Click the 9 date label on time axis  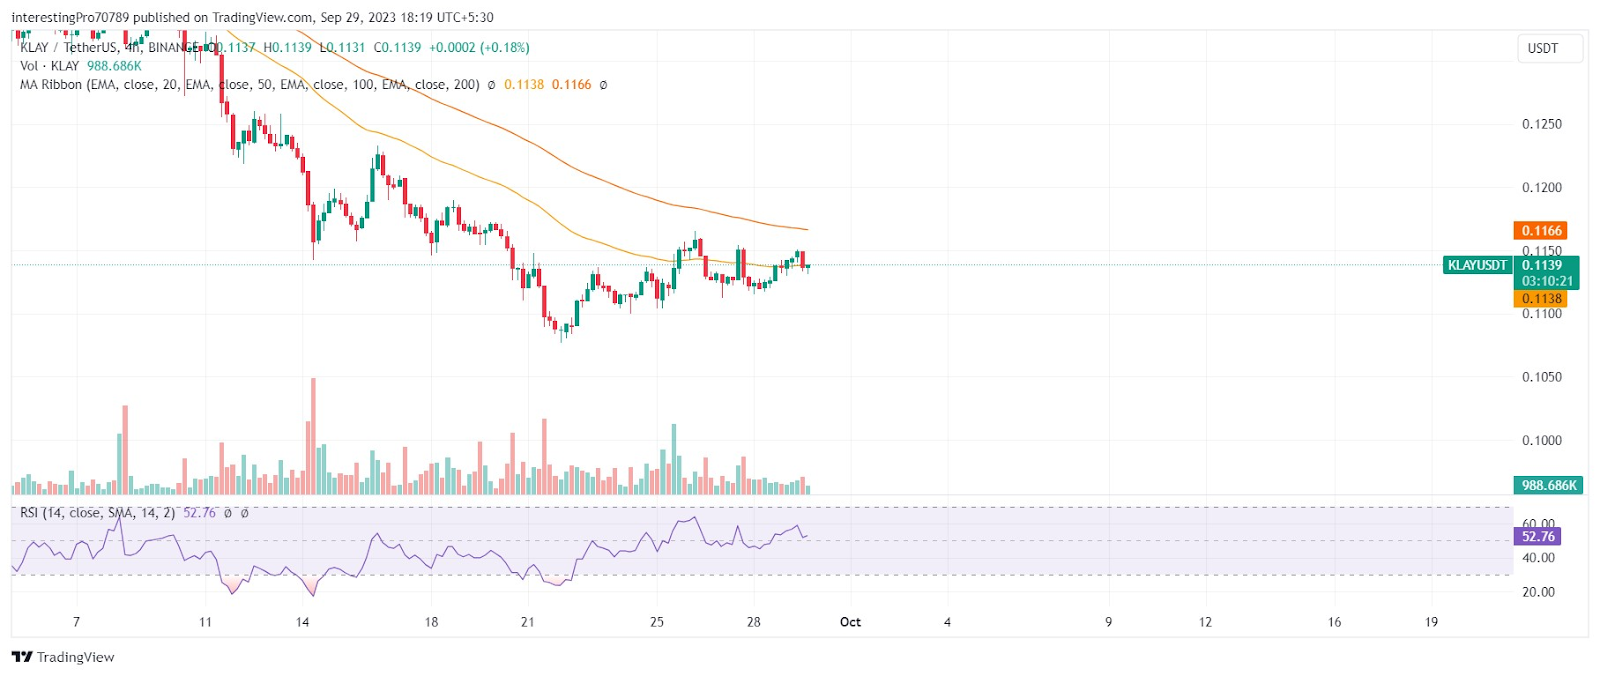(x=1108, y=622)
